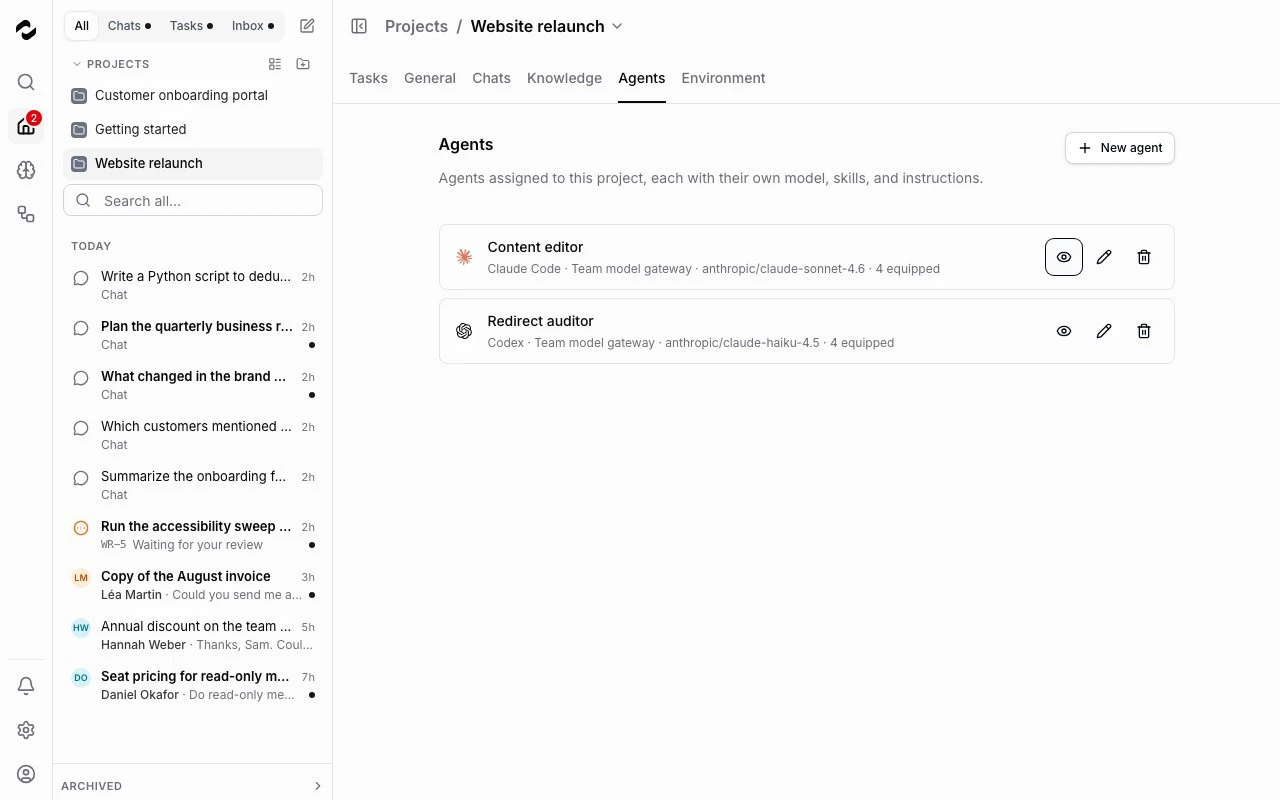Switch to the General tab
This screenshot has width=1280, height=800.
(430, 78)
